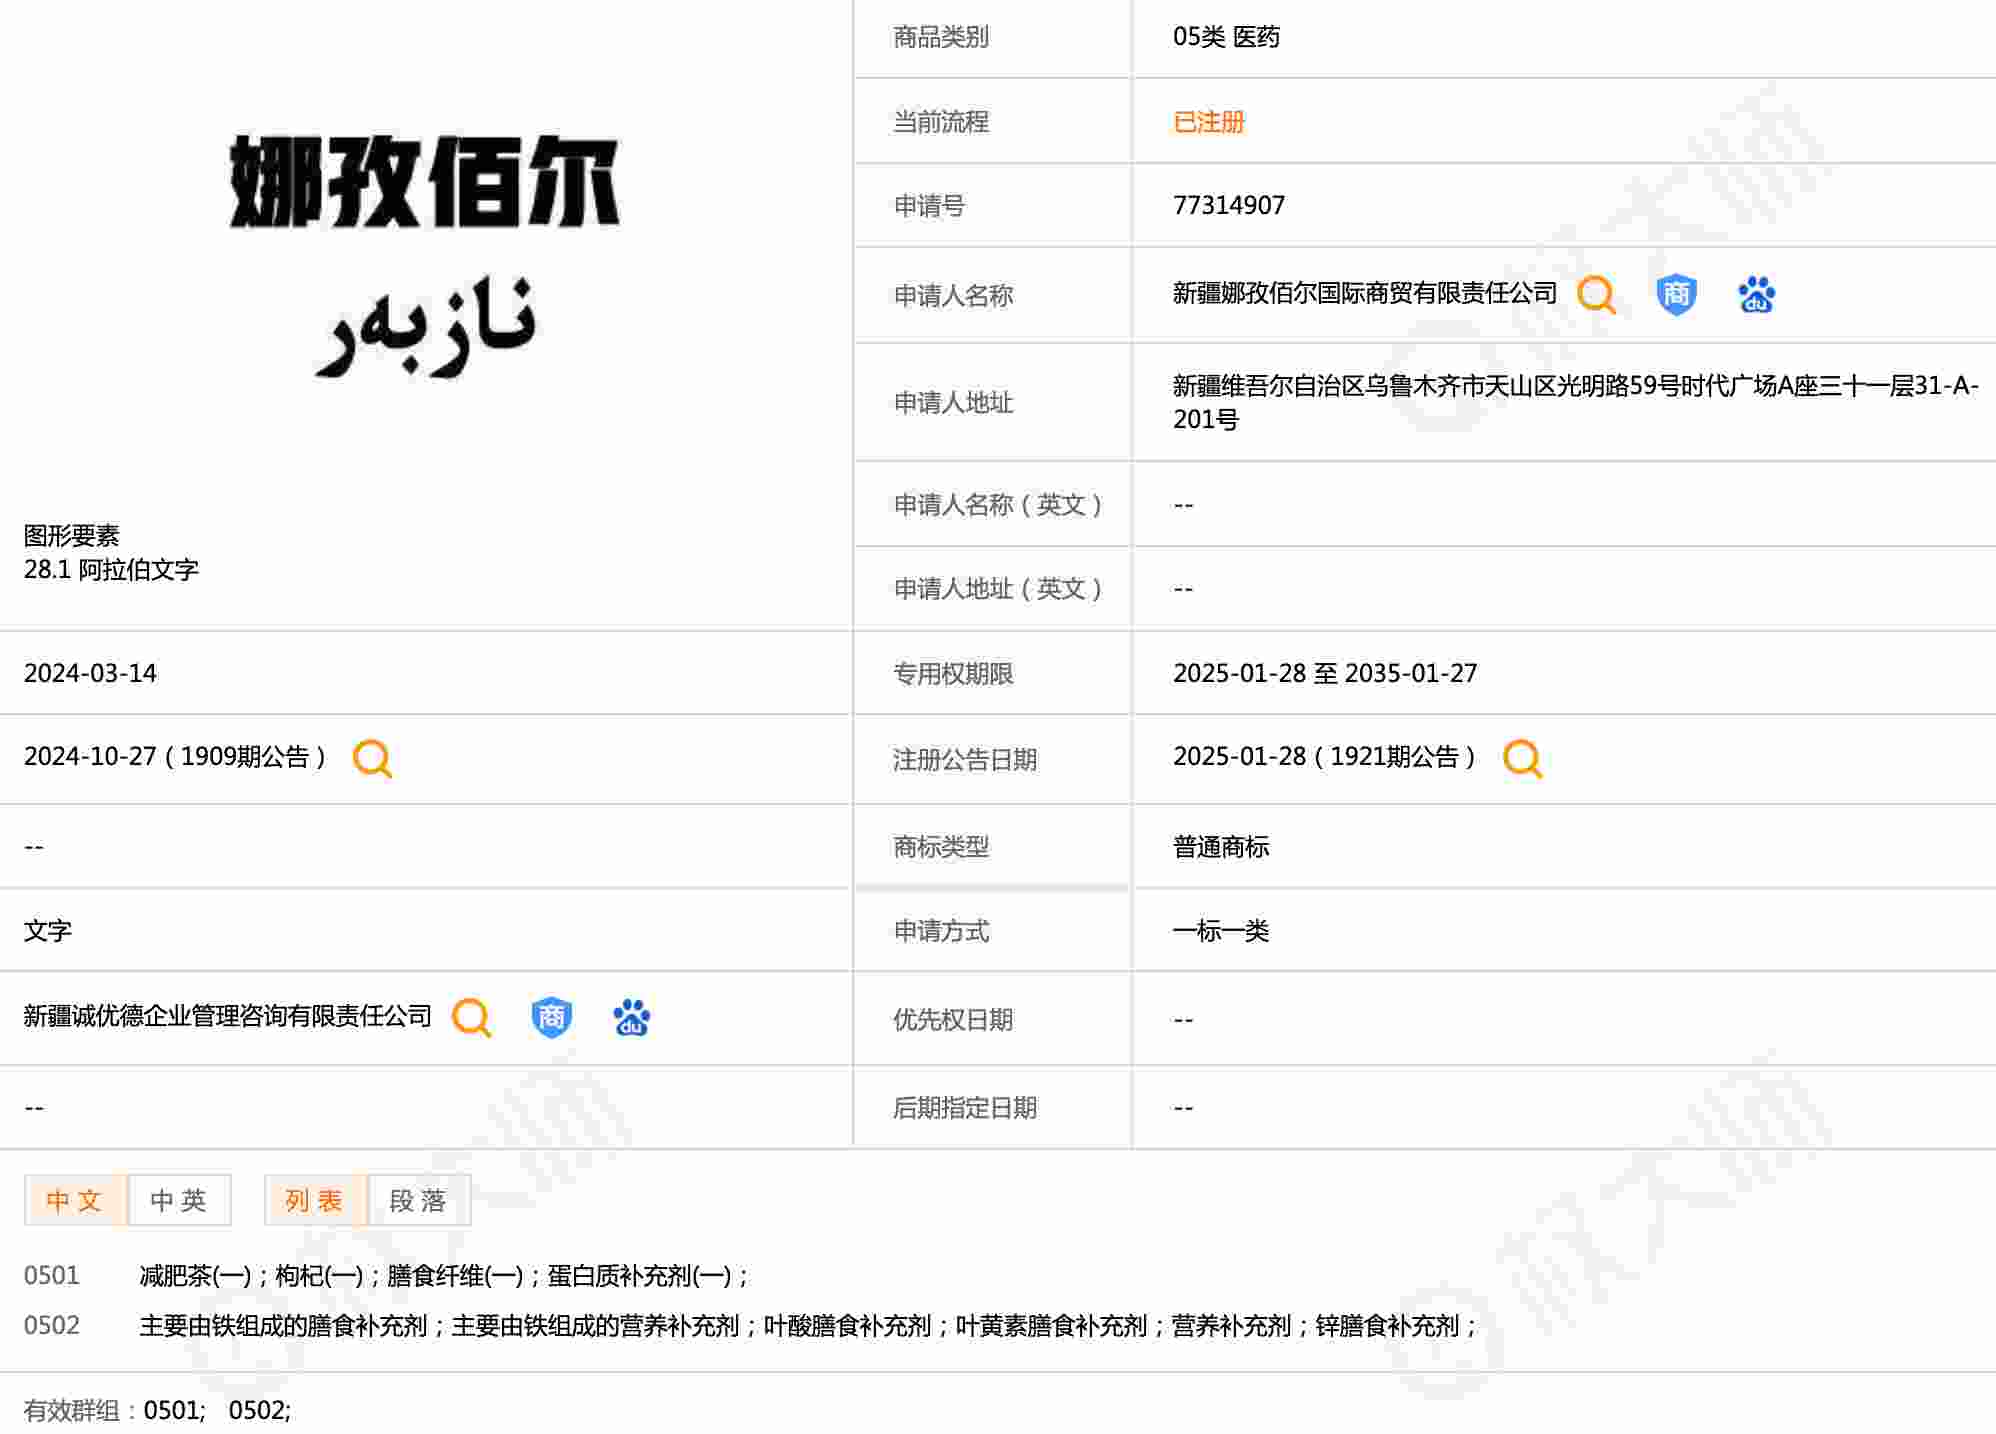Switch to 中英 language toggle
1996x1434 pixels.
tap(179, 1200)
